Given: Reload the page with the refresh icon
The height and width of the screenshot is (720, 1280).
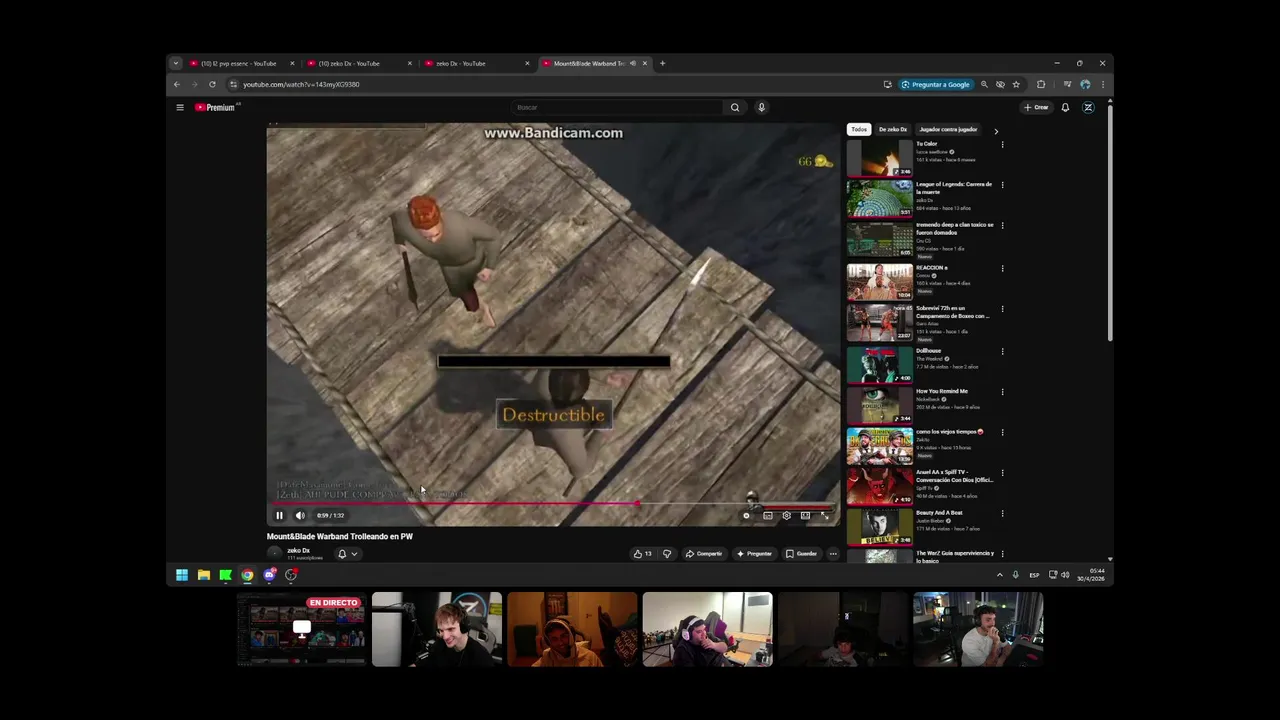Looking at the screenshot, I should click(x=212, y=84).
